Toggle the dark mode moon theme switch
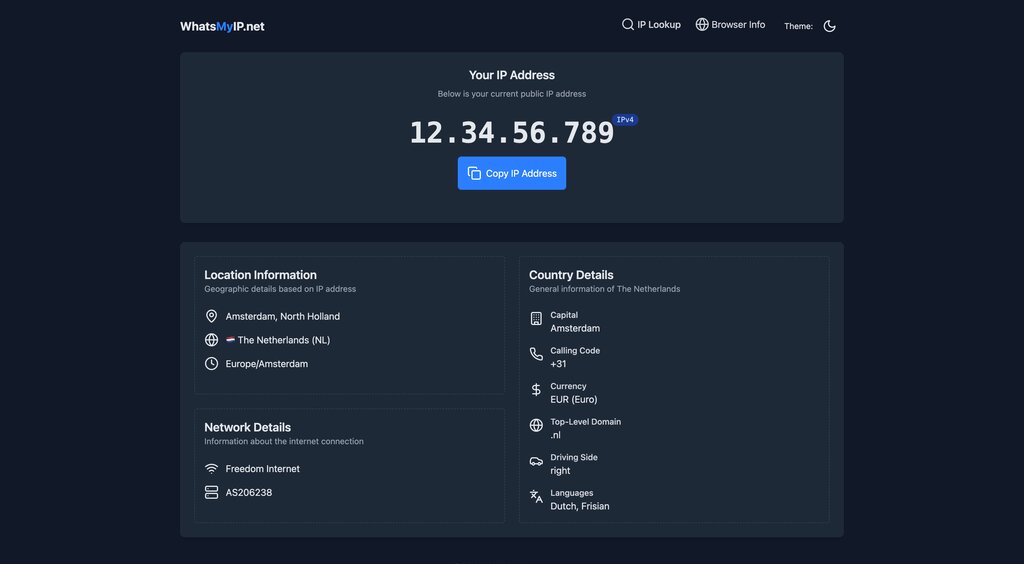 point(829,26)
